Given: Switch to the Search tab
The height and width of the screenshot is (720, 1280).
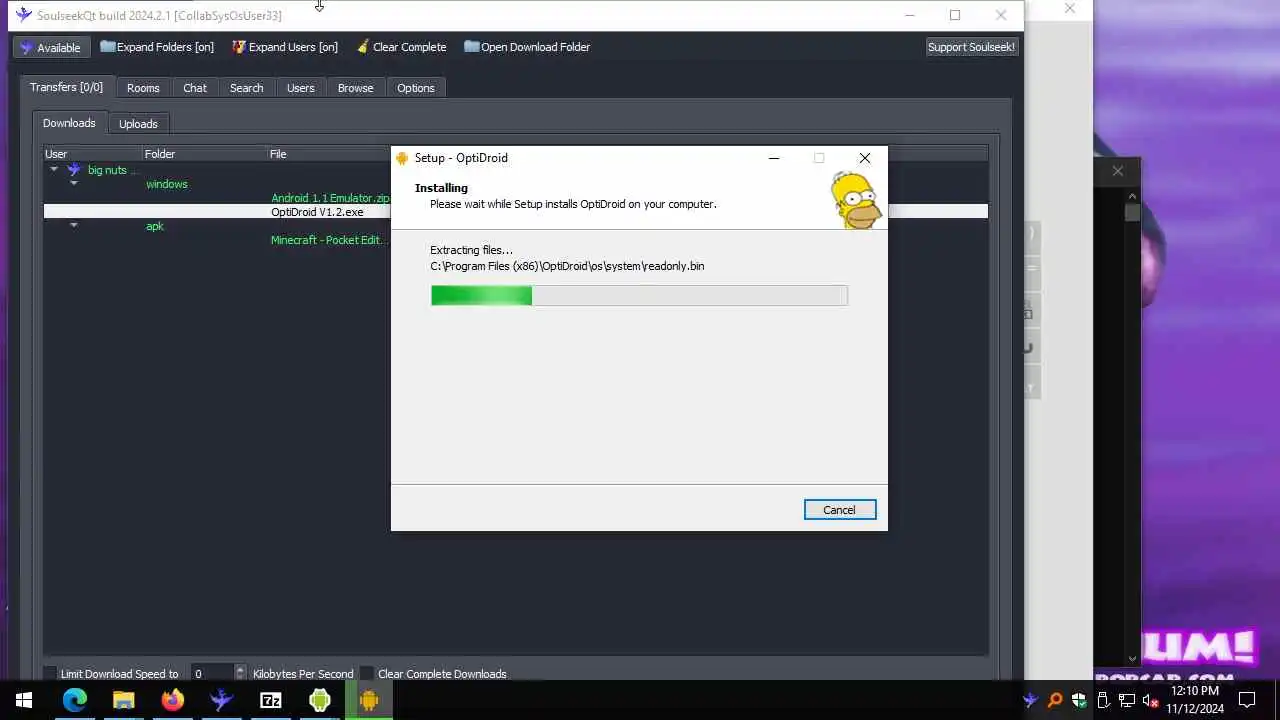Looking at the screenshot, I should (246, 88).
